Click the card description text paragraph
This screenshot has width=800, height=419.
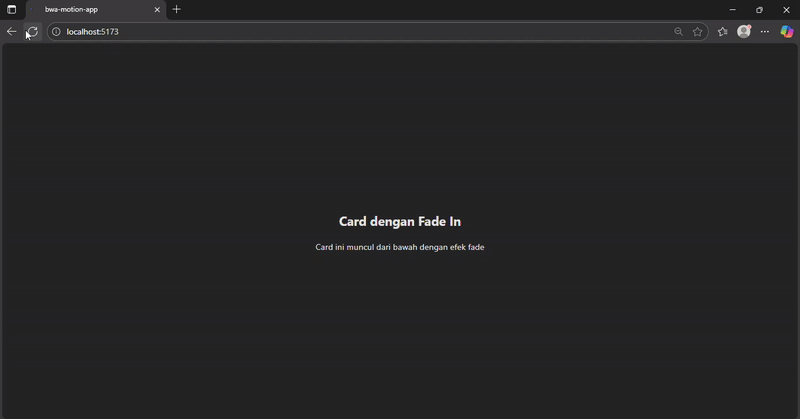pos(400,247)
